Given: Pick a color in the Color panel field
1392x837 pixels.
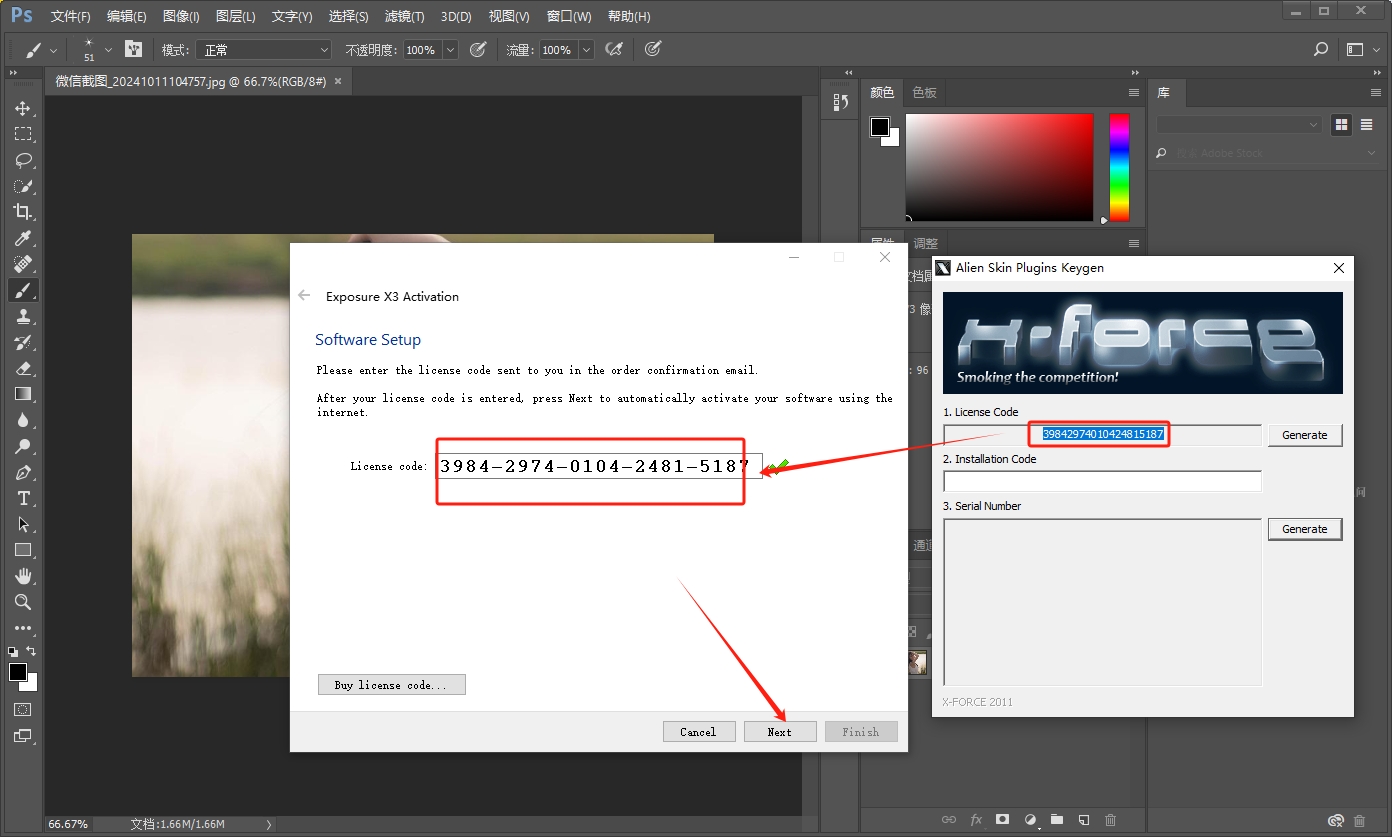Looking at the screenshot, I should pos(999,167).
